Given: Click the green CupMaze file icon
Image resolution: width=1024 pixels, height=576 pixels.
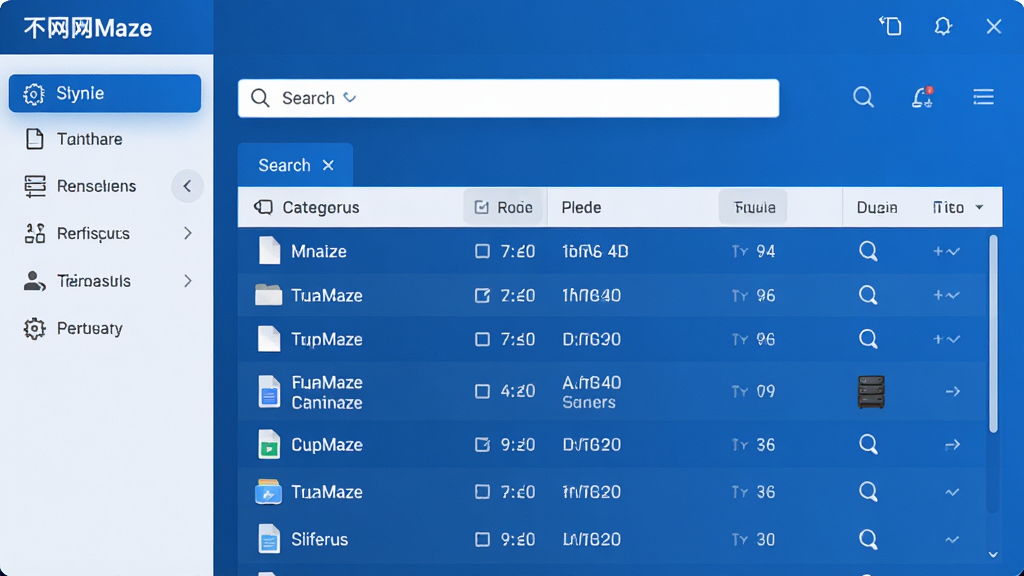Looking at the screenshot, I should (x=268, y=444).
